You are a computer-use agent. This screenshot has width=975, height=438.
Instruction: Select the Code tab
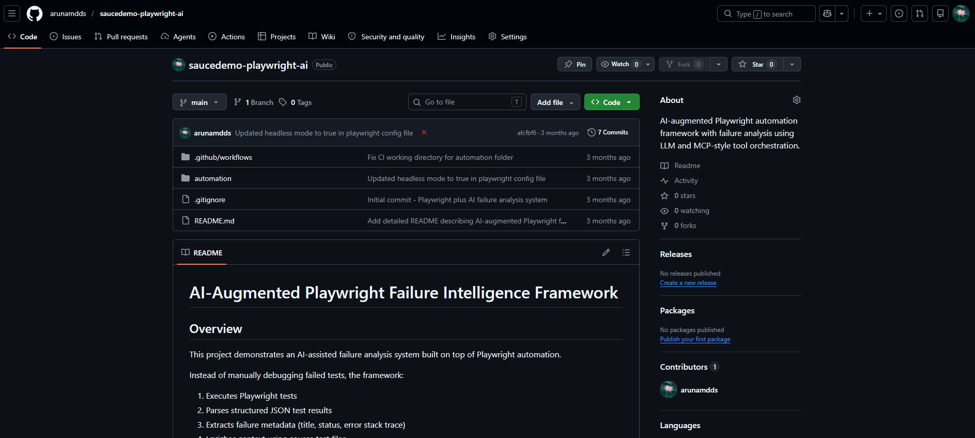(23, 37)
